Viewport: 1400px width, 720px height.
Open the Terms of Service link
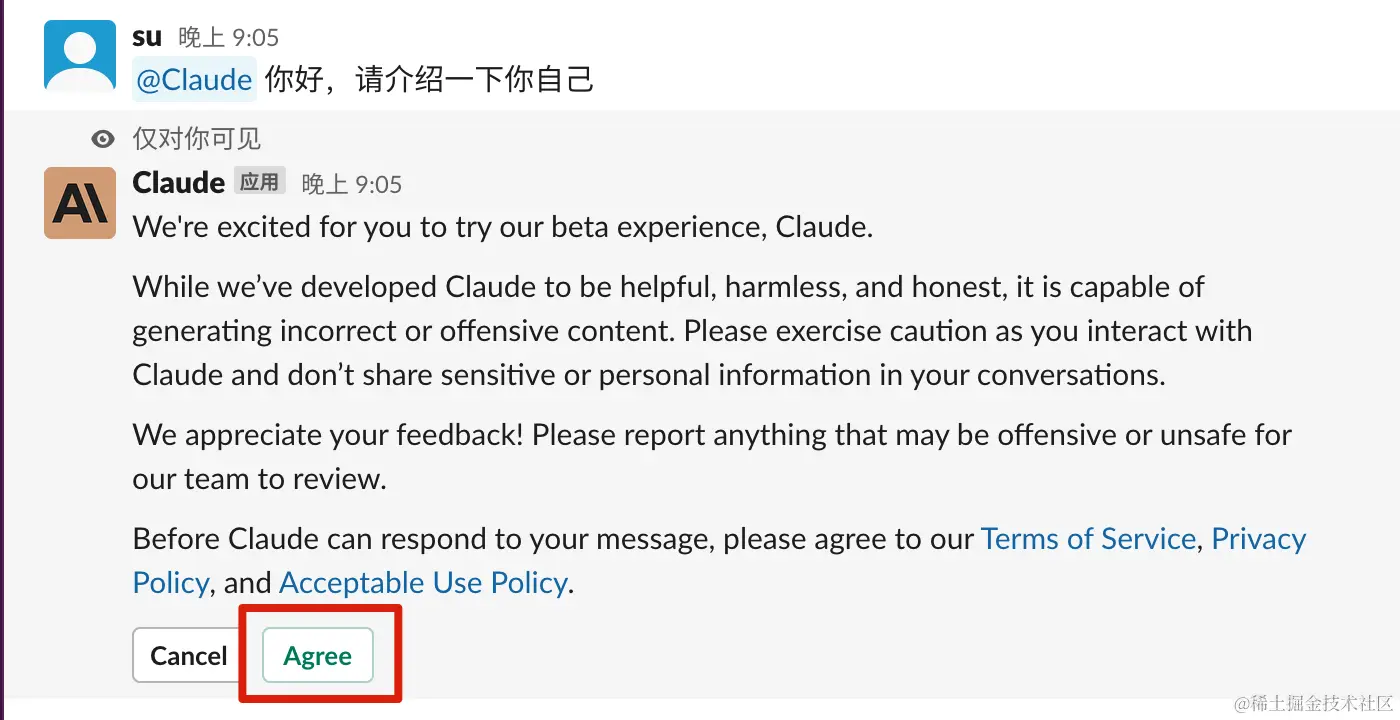coord(1088,539)
